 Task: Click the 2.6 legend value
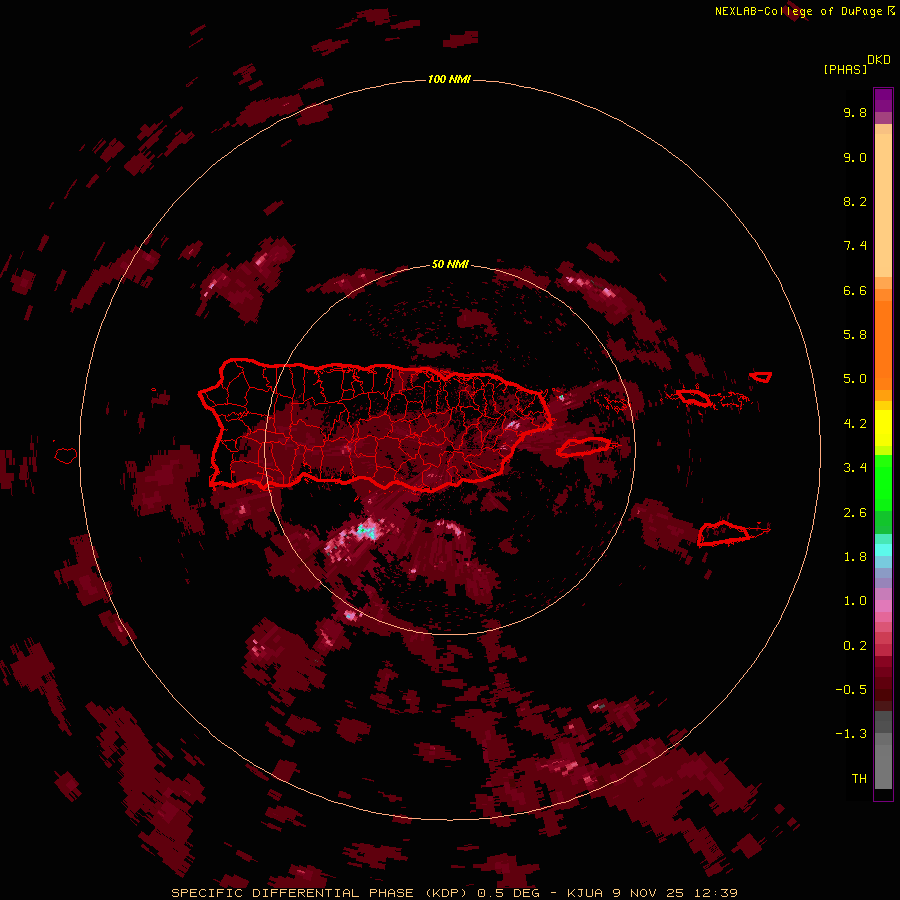click(x=855, y=513)
